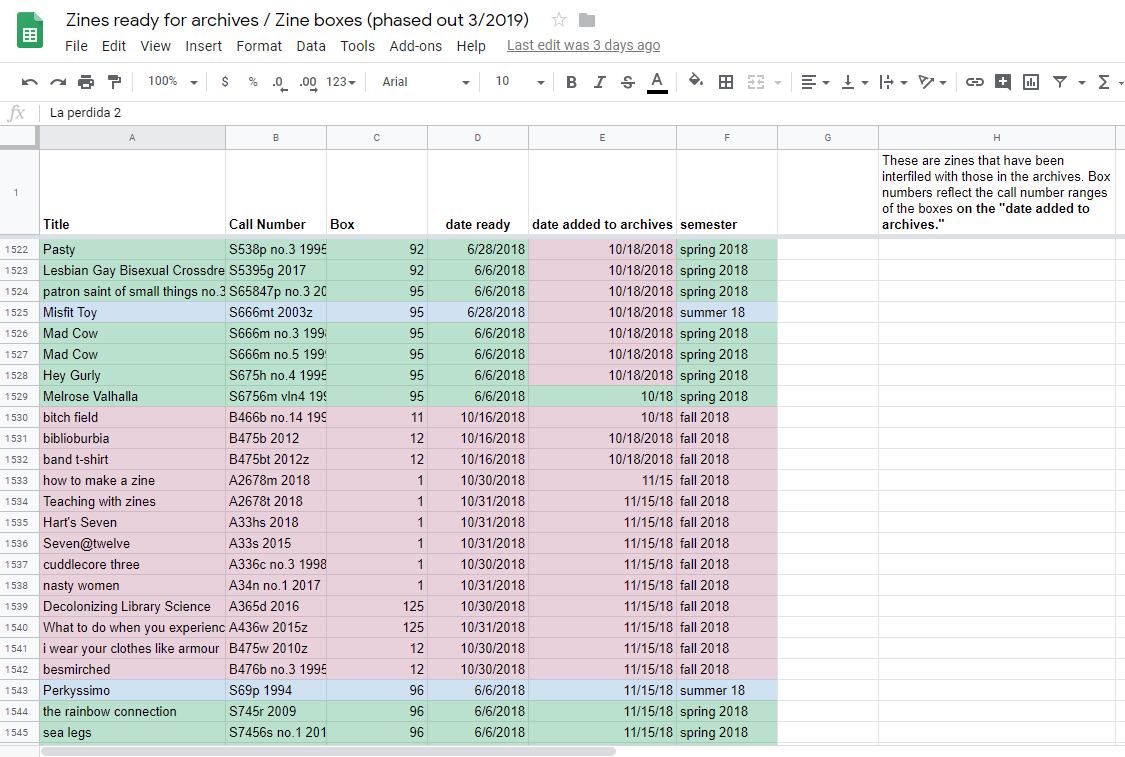Format as currency with dollar icon
The width and height of the screenshot is (1125, 757).
(x=225, y=82)
